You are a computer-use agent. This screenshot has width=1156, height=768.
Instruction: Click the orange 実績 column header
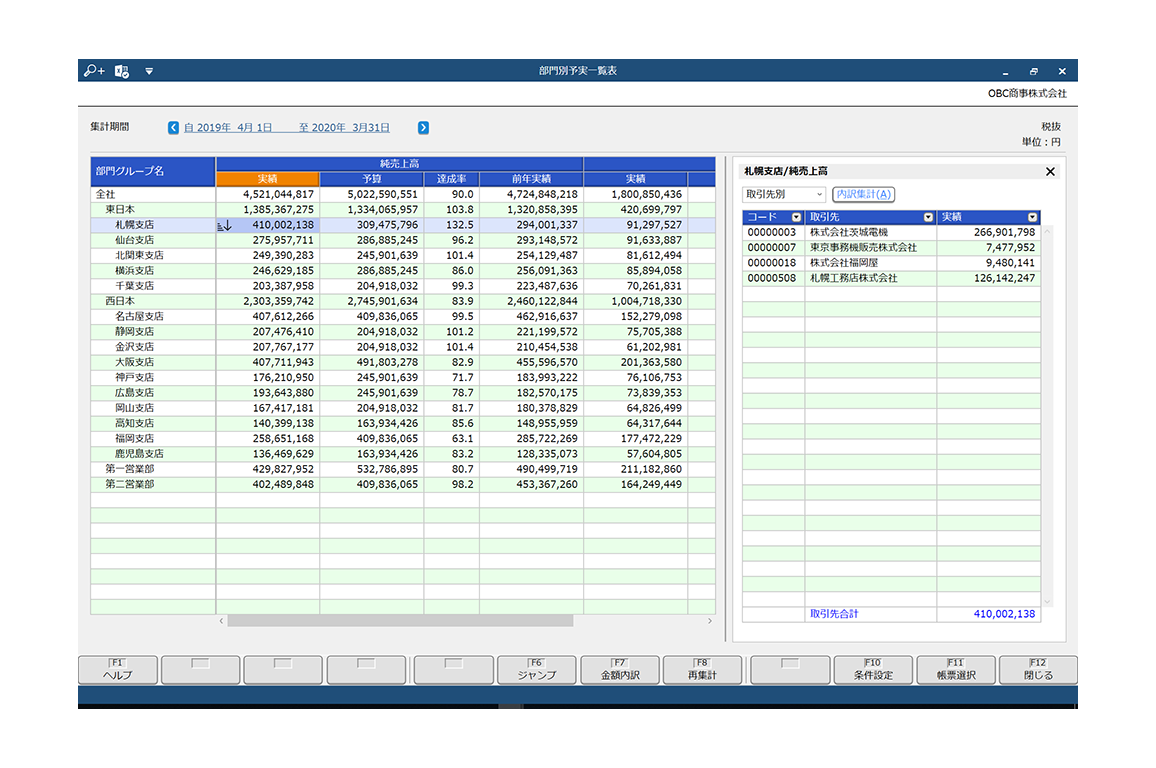tap(268, 179)
